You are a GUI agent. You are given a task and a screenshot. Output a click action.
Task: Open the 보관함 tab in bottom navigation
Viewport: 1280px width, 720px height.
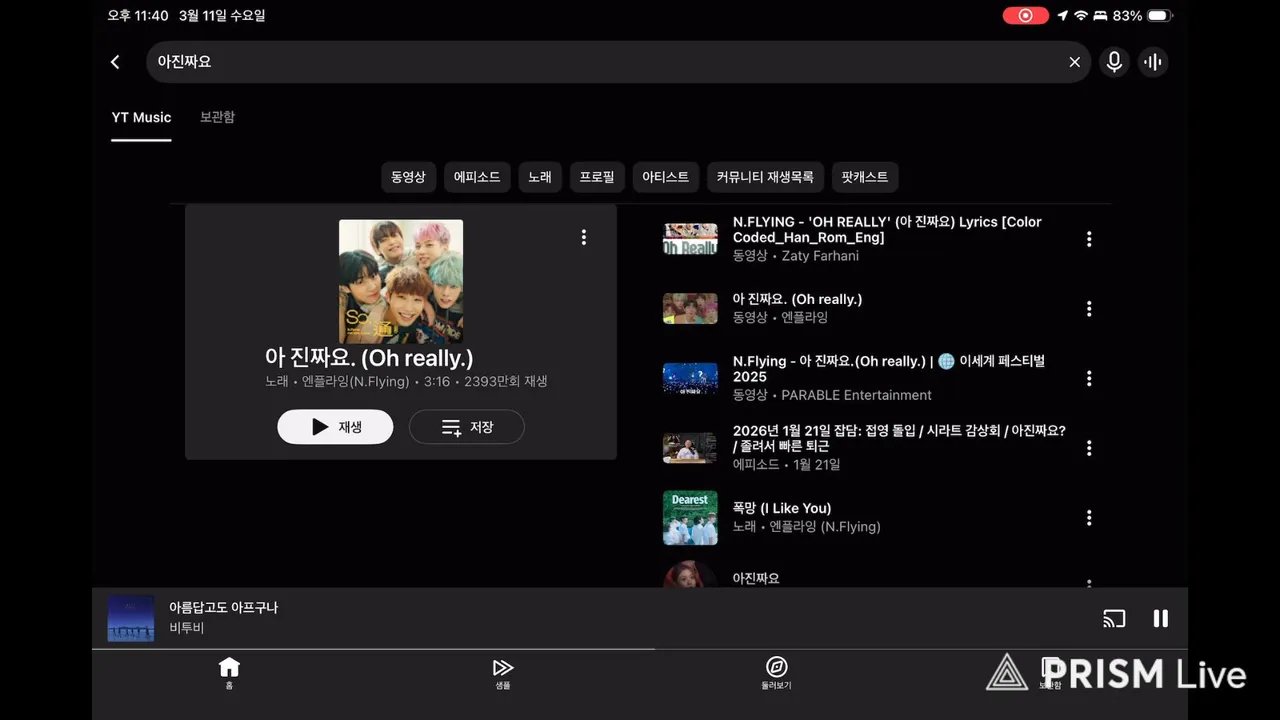(1050, 673)
